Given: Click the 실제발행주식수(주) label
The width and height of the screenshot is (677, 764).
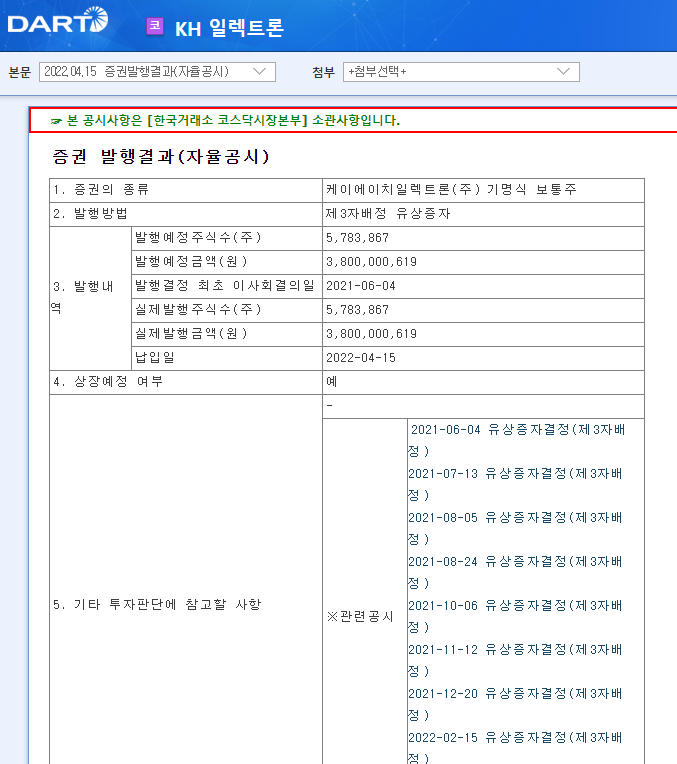Looking at the screenshot, I should point(198,309).
